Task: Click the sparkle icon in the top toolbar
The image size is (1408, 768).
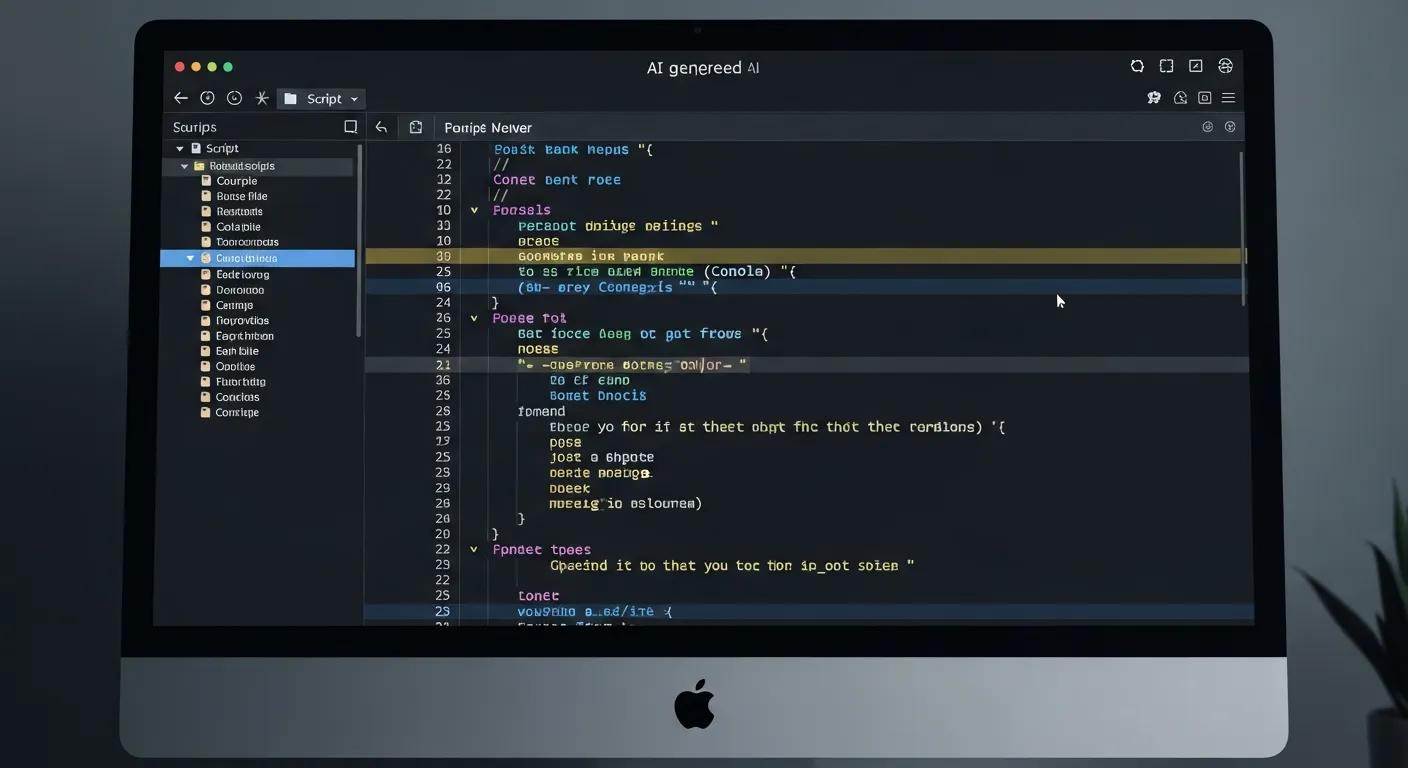Action: 261,98
